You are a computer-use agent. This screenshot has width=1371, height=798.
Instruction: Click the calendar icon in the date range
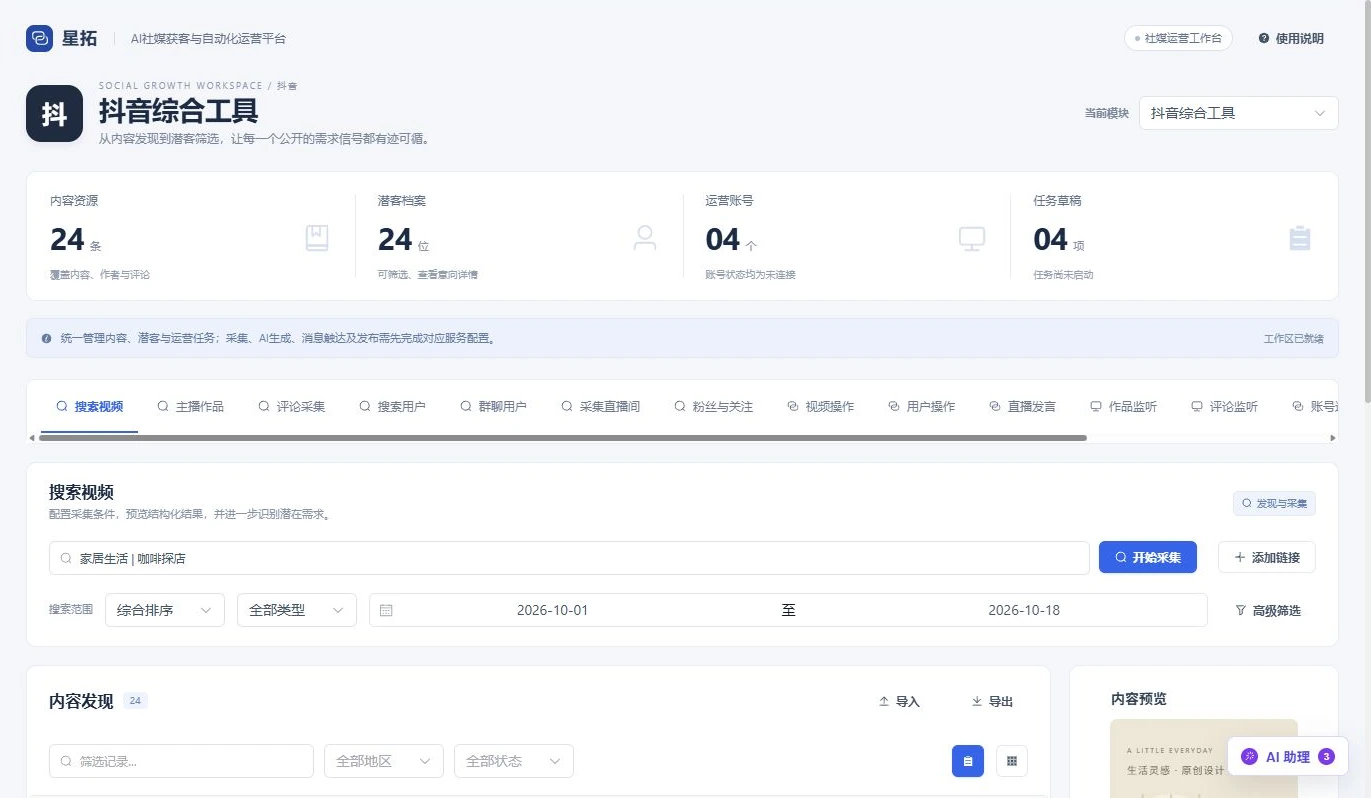tap(386, 610)
